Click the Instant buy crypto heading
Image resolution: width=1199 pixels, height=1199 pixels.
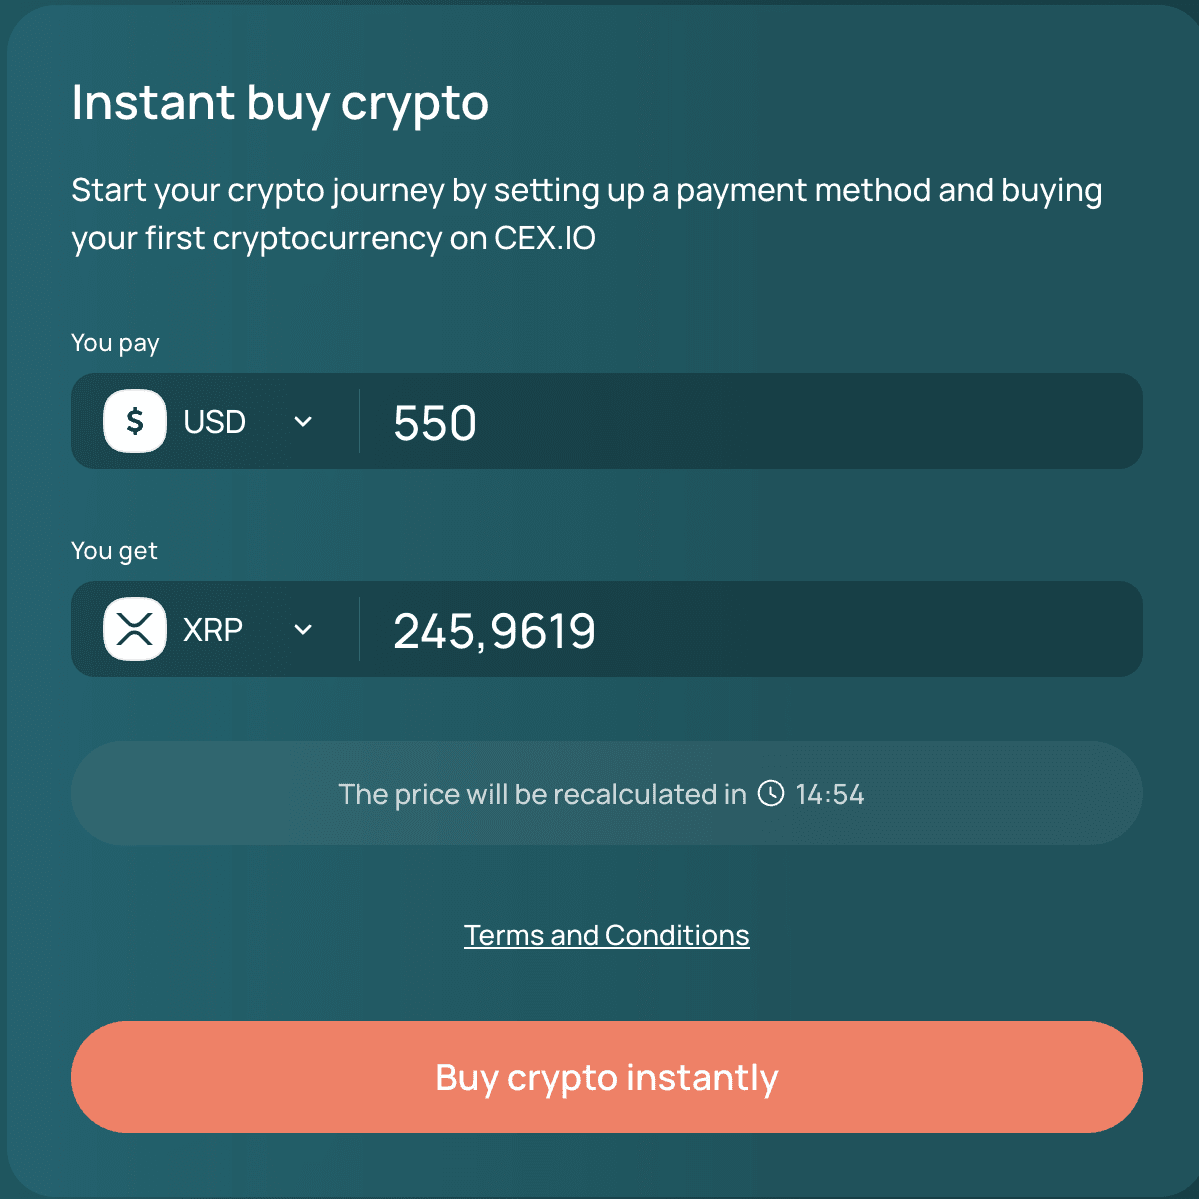pyautogui.click(x=280, y=102)
